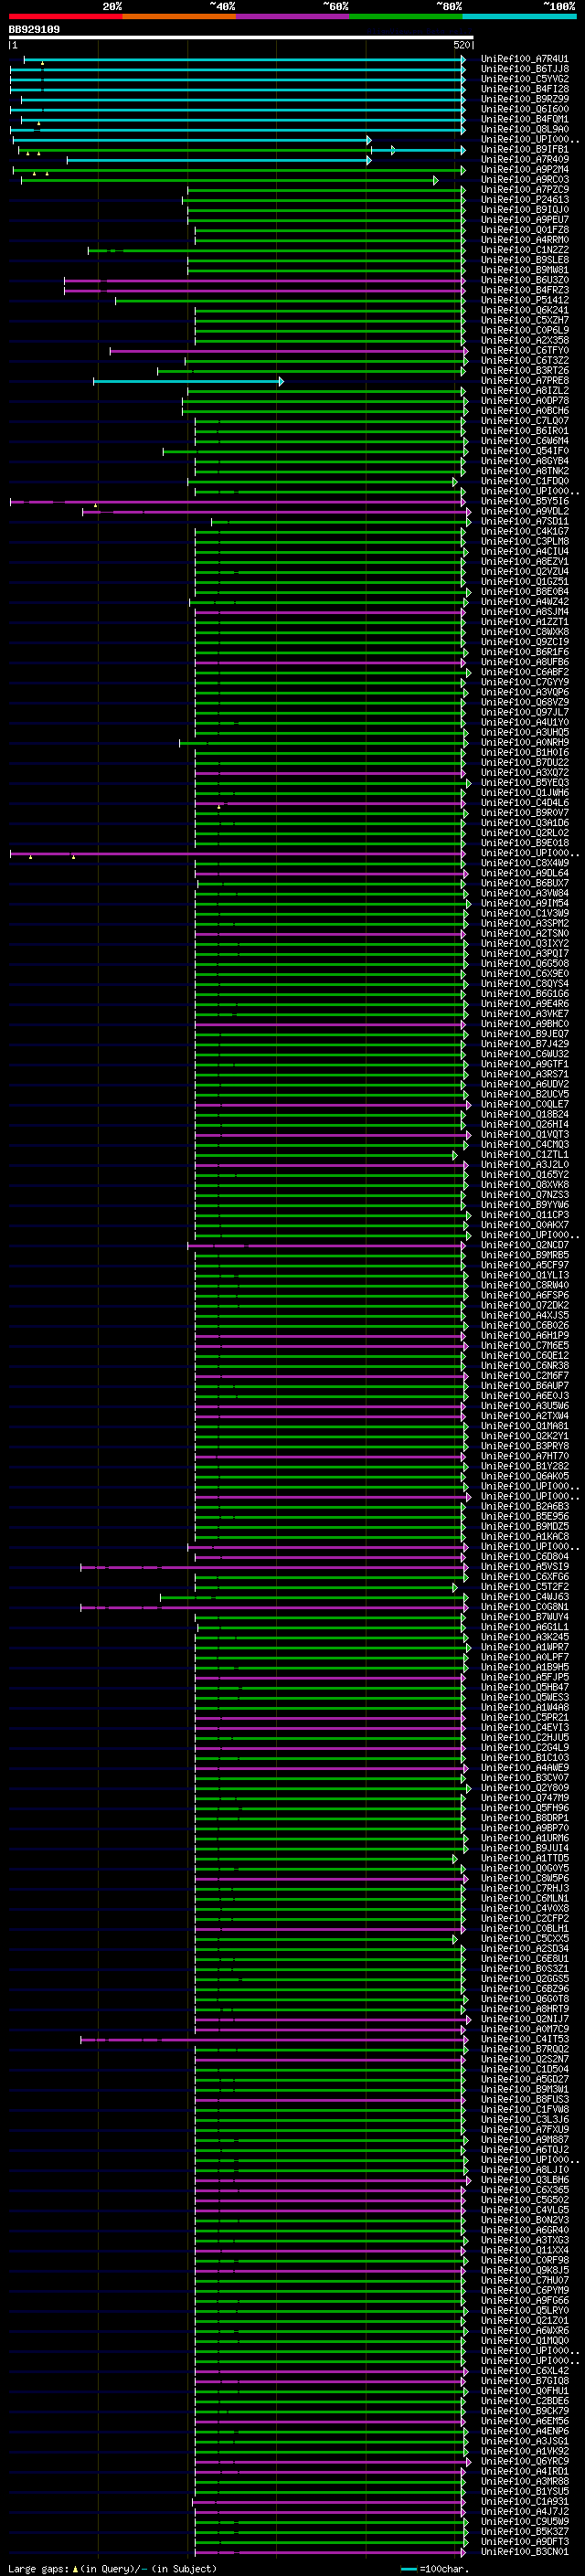
Task: Select the UniRef100_C6ABF2 label
Action: [524, 672]
